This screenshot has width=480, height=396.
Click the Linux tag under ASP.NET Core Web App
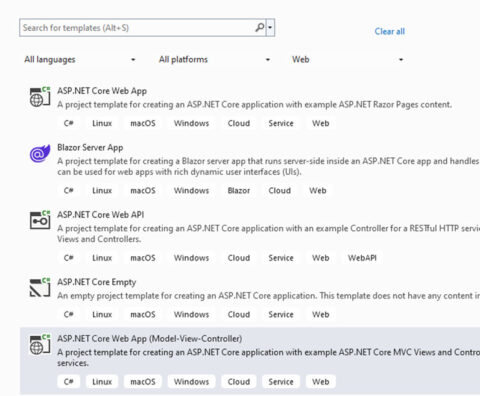click(x=102, y=123)
